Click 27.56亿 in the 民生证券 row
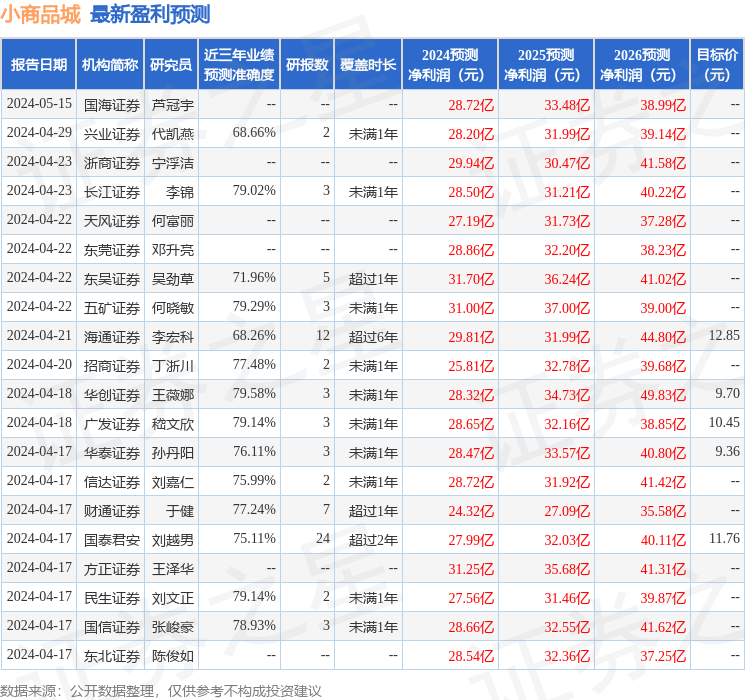The width and height of the screenshot is (745, 700). pyautogui.click(x=471, y=598)
